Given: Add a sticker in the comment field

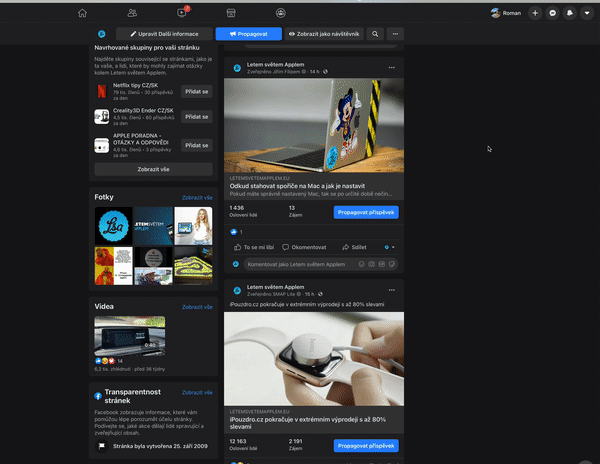Looking at the screenshot, I should coord(392,264).
